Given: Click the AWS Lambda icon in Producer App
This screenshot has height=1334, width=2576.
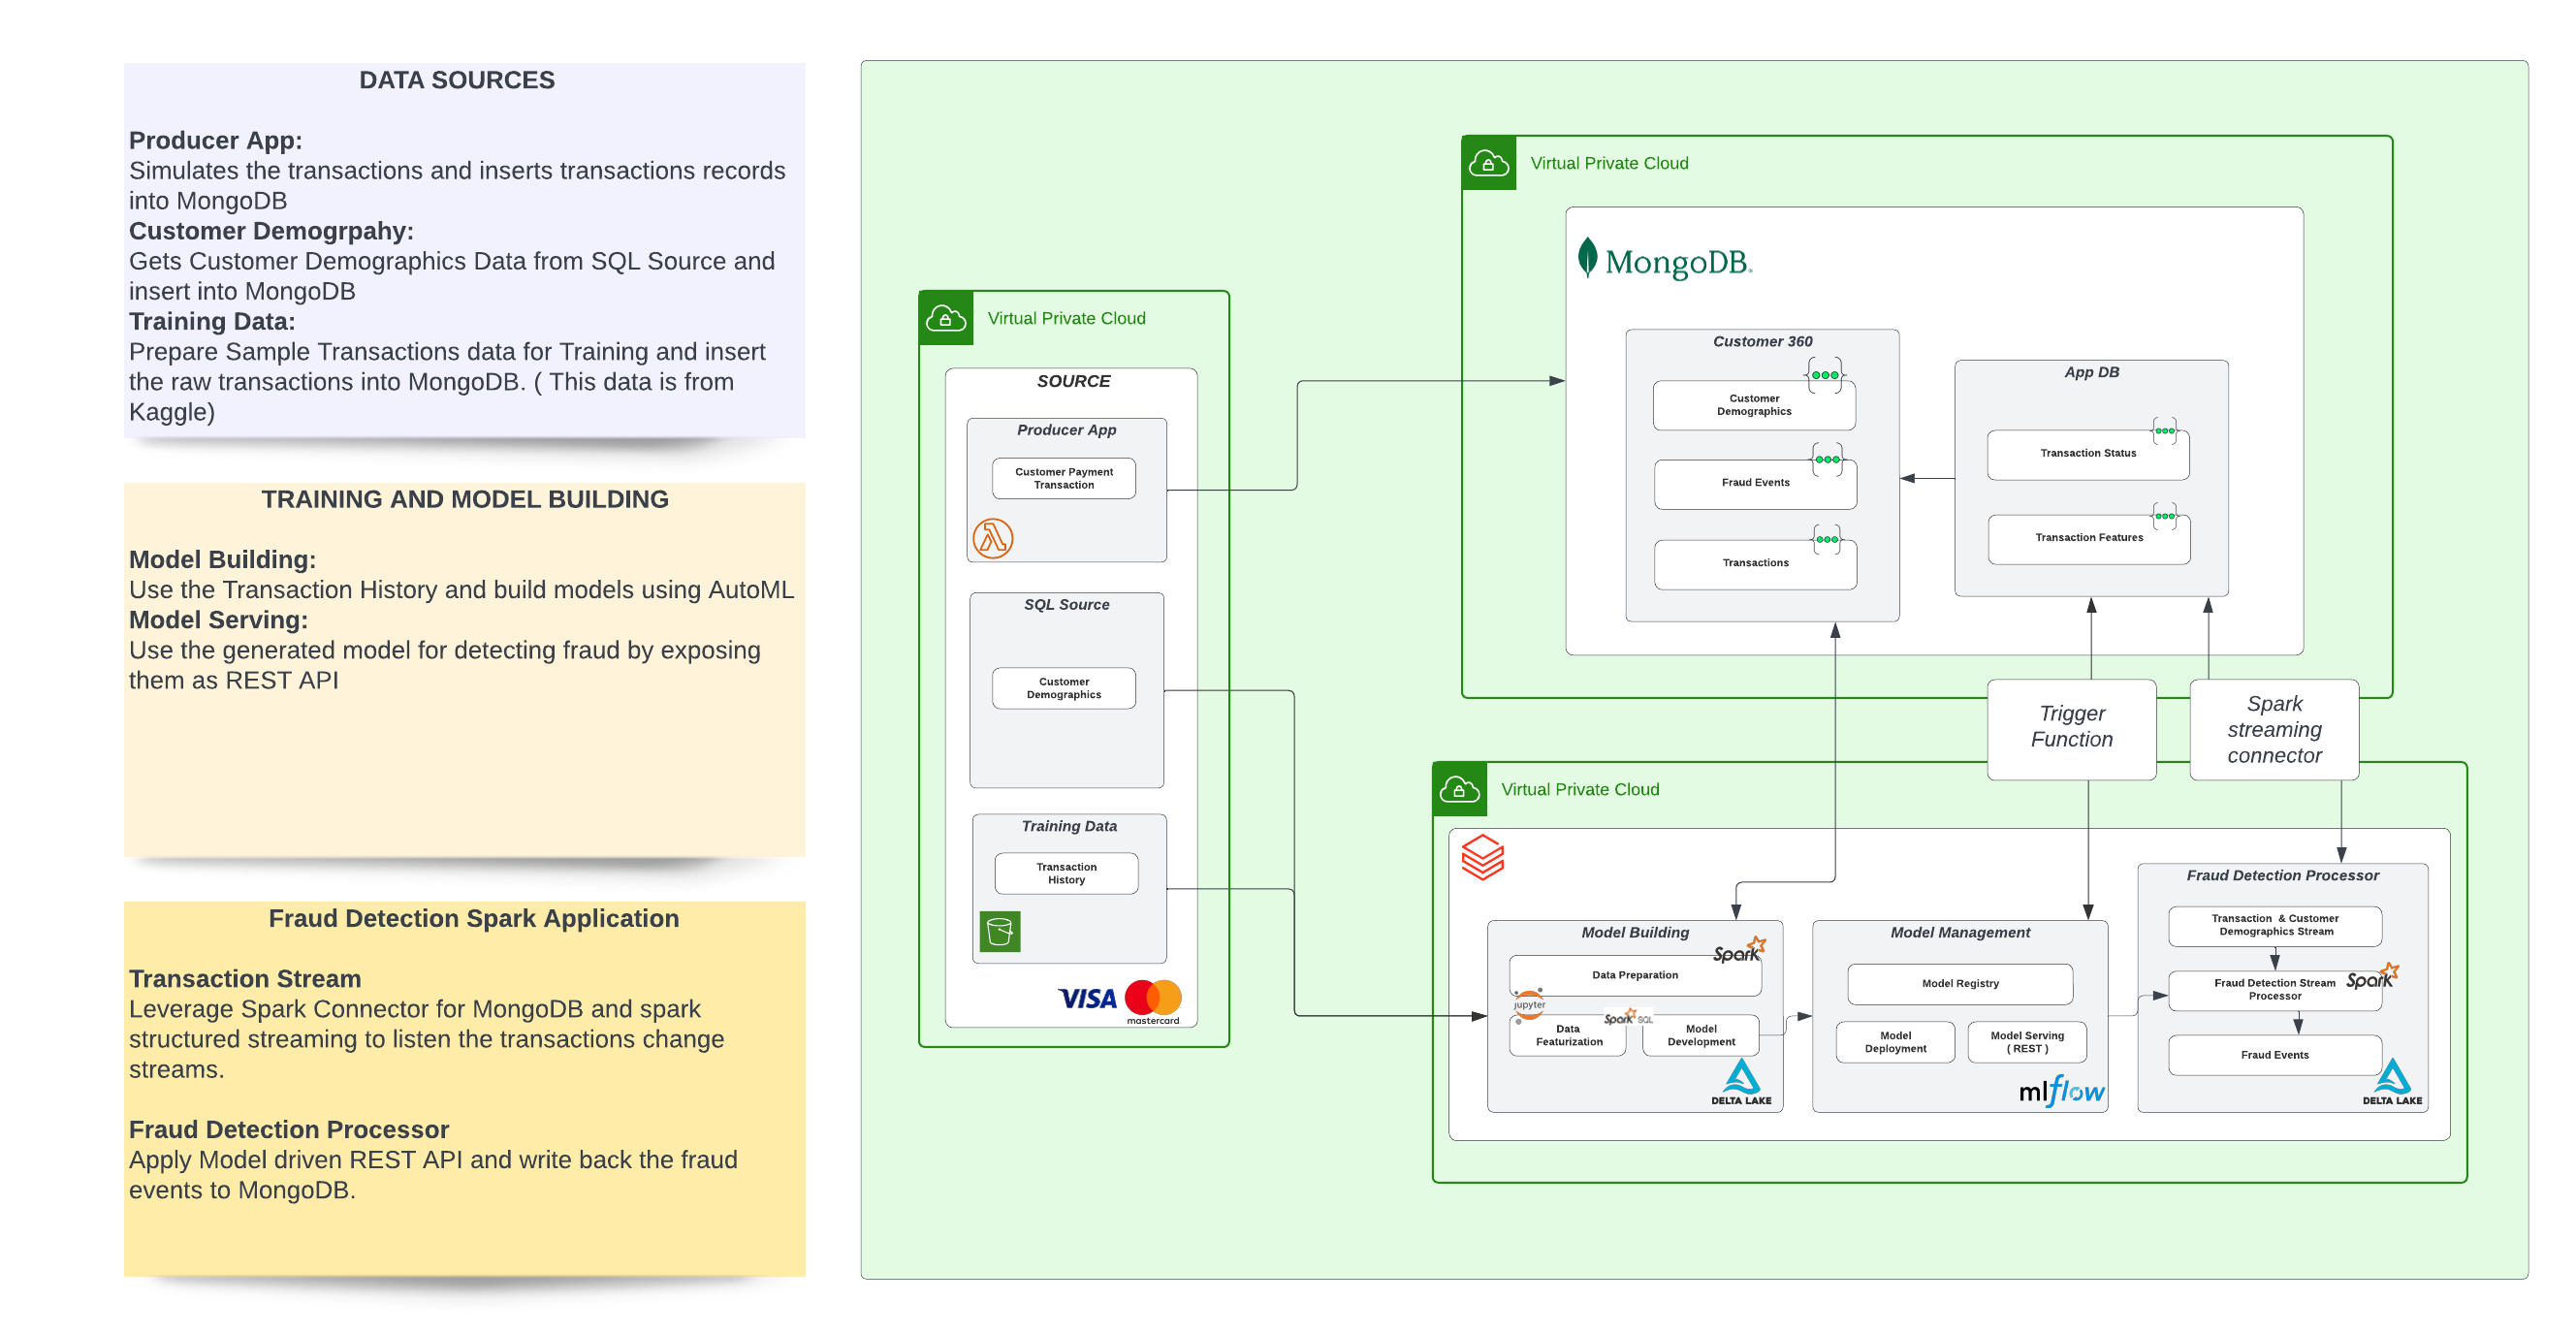Looking at the screenshot, I should [992, 538].
